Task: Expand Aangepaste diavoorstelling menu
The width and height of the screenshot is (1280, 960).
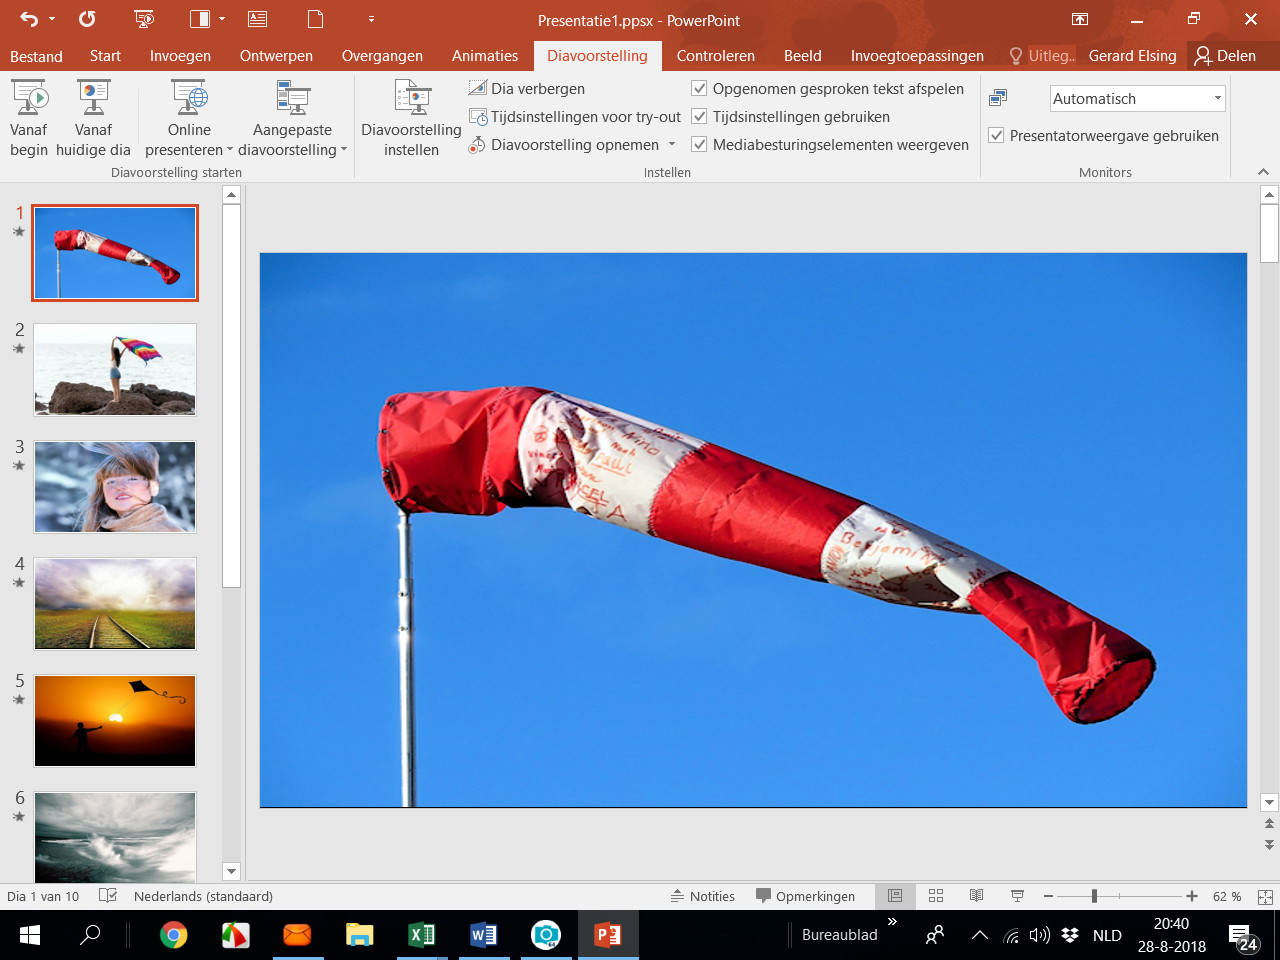Action: [344, 150]
